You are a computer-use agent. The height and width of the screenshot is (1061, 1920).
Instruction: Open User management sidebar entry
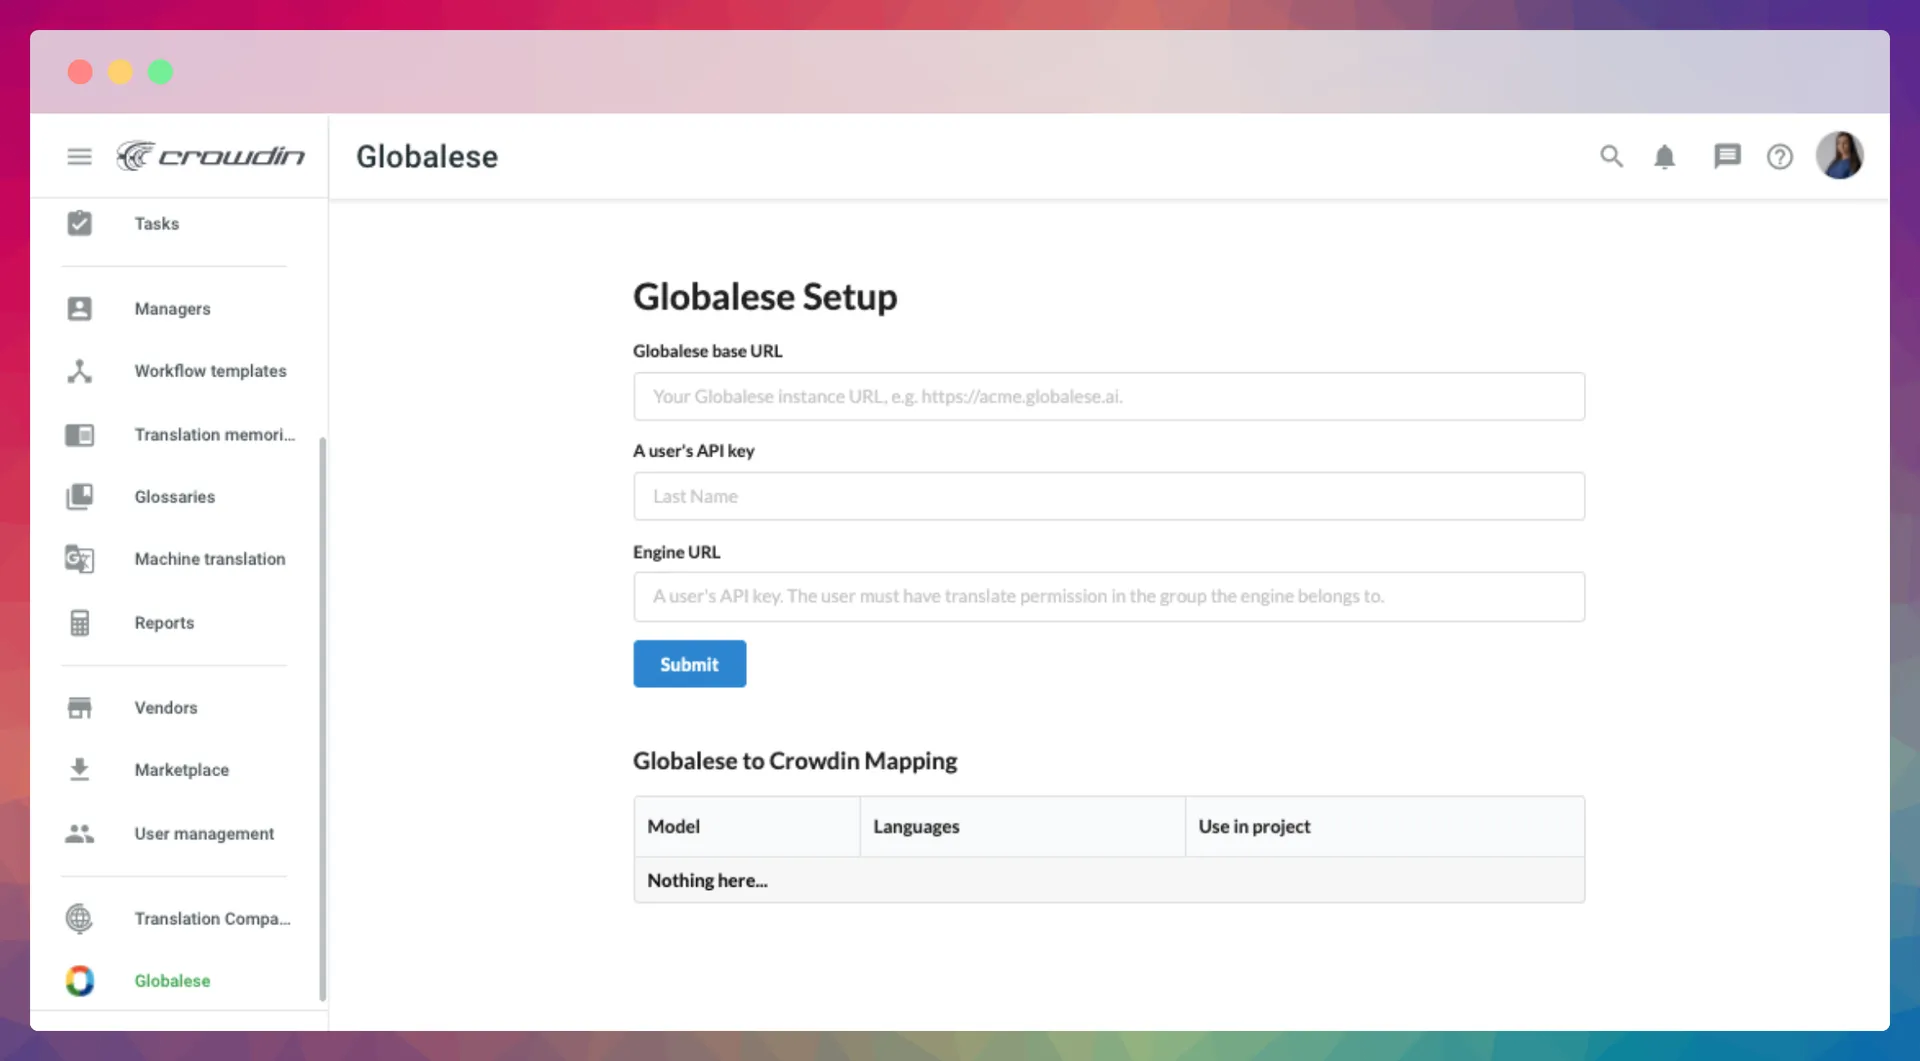tap(204, 834)
